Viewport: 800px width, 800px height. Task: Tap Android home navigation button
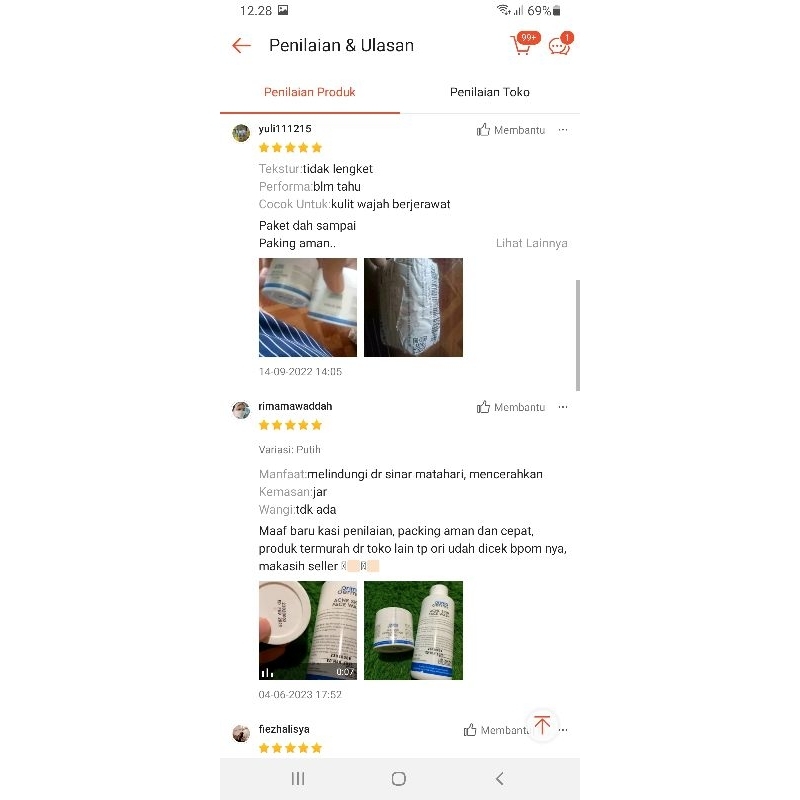398,779
